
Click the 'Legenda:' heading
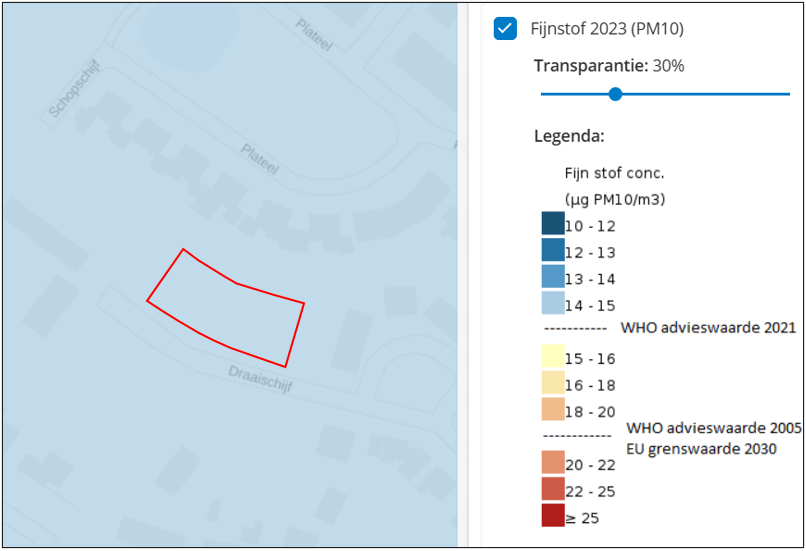click(x=569, y=136)
